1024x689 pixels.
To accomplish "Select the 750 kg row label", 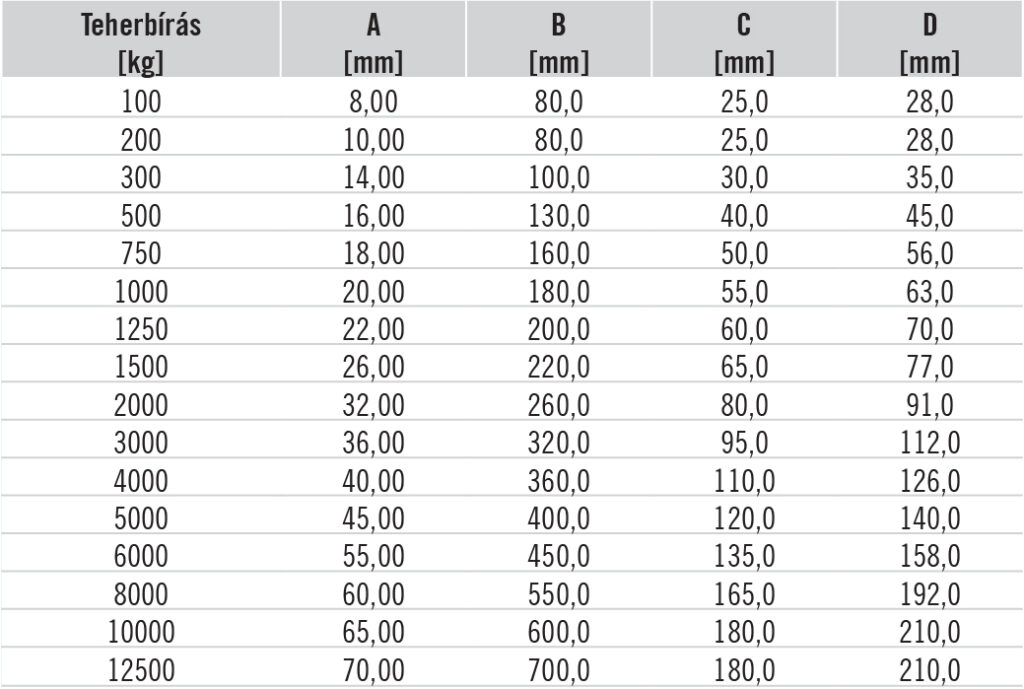I will click(141, 253).
